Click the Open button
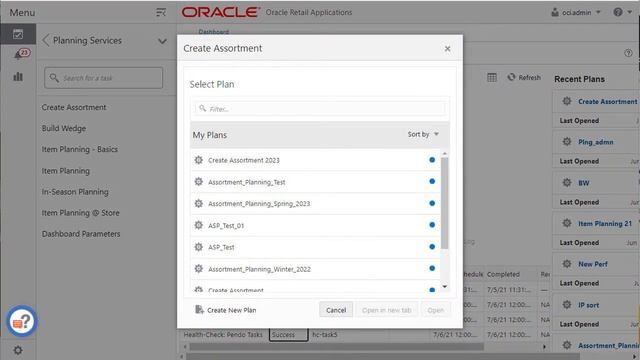The width and height of the screenshot is (640, 360). [x=436, y=310]
